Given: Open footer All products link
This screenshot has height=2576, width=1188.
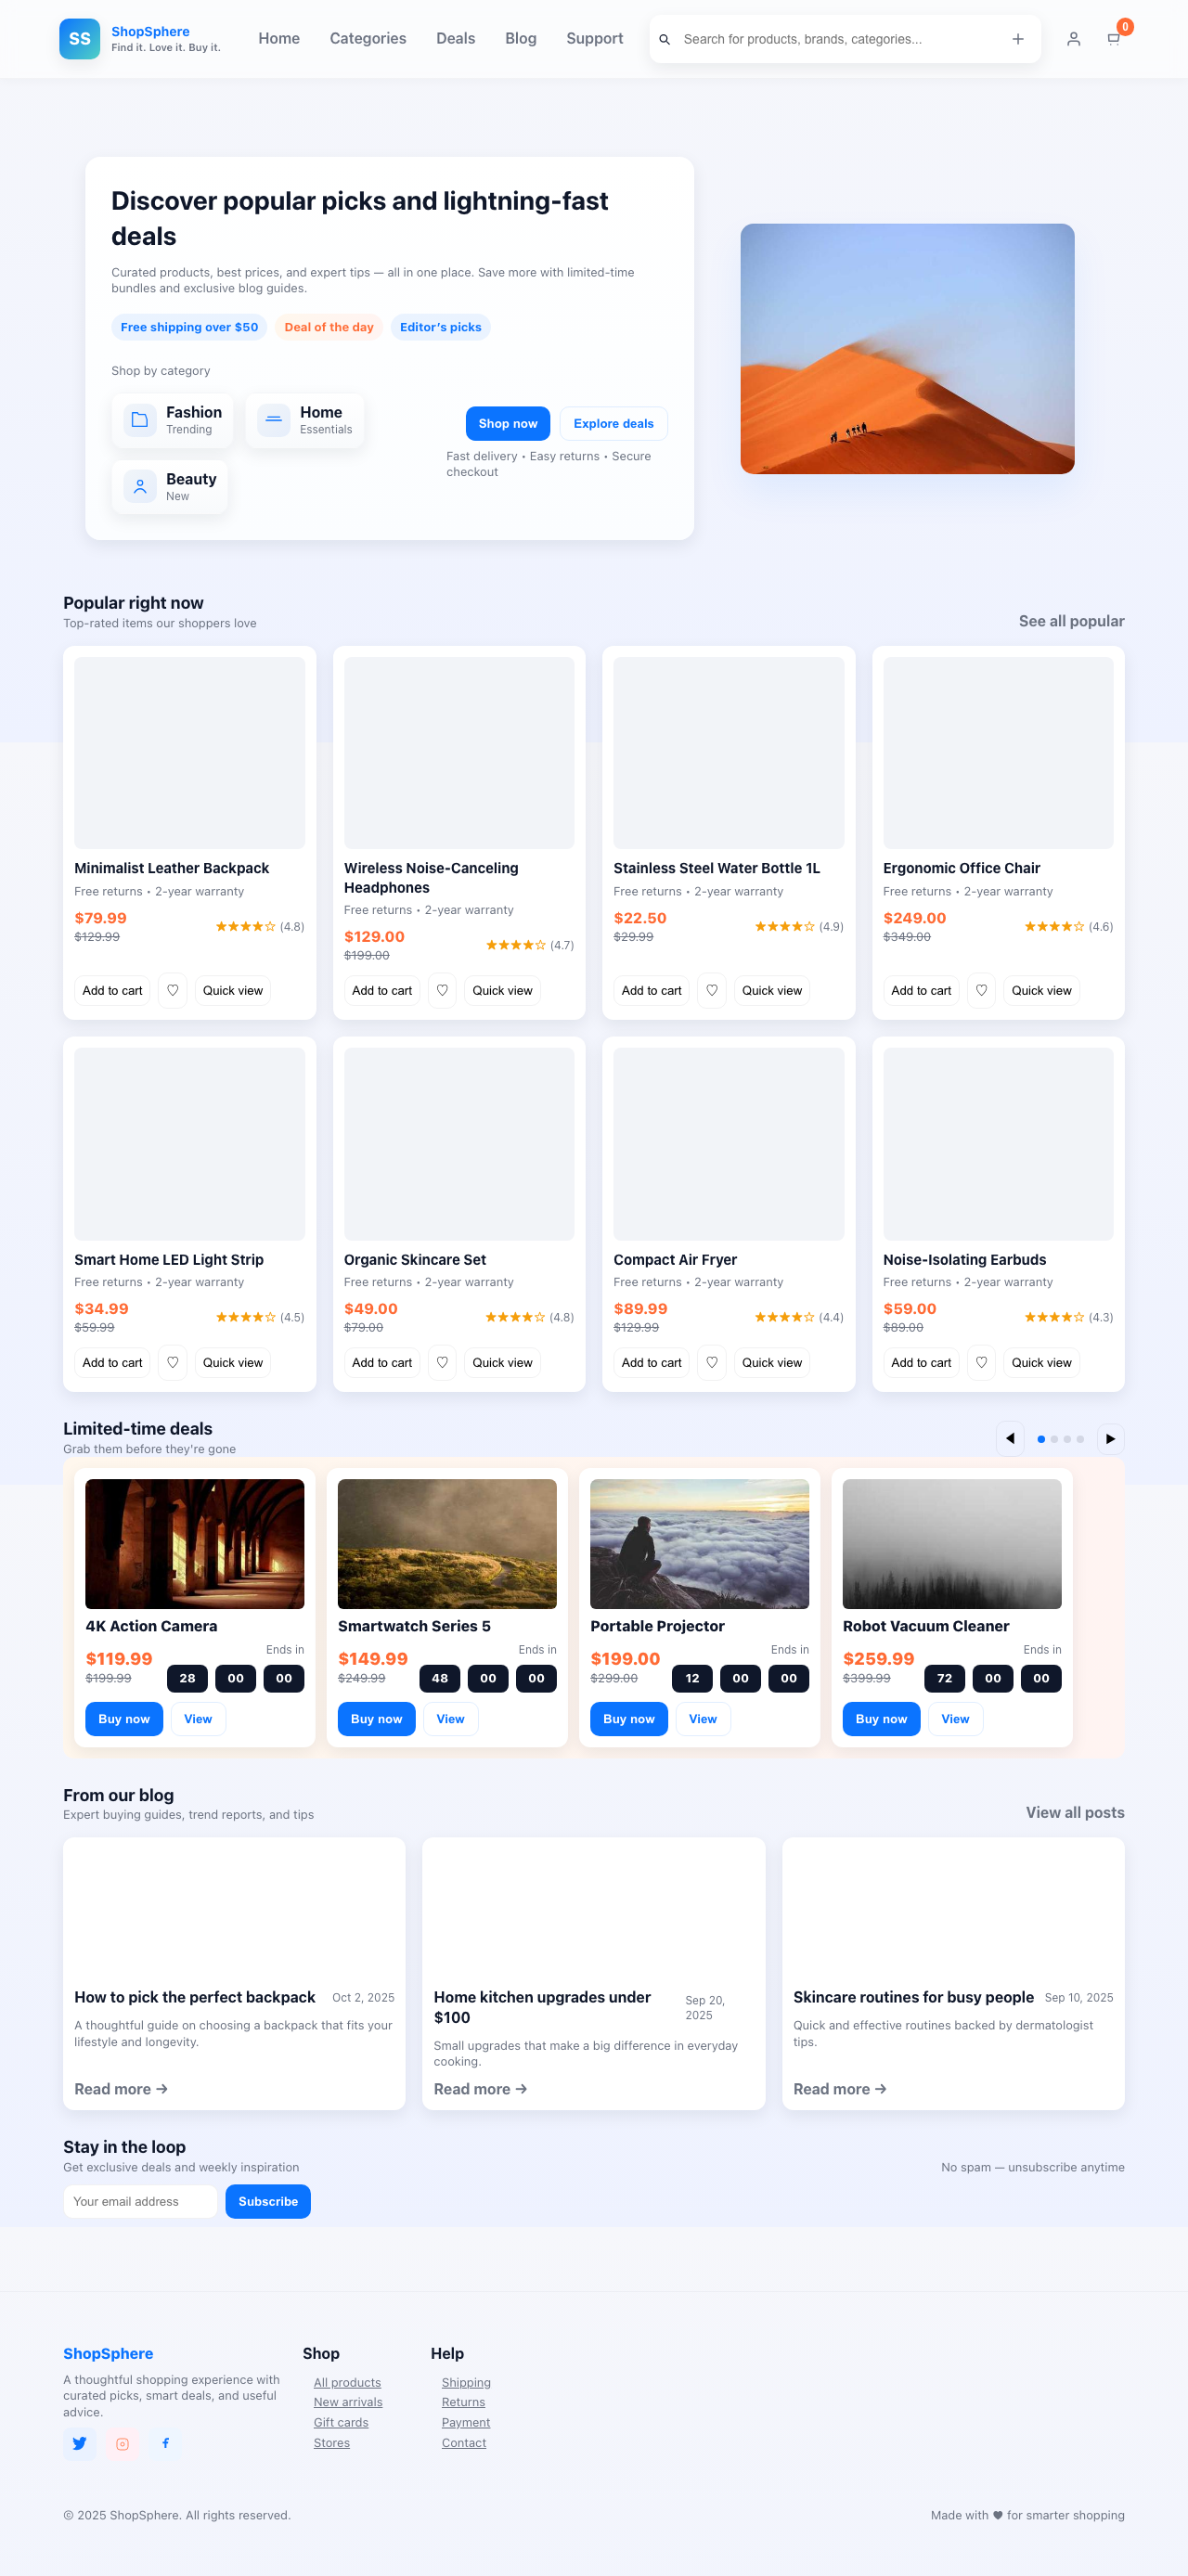Looking at the screenshot, I should pyautogui.click(x=347, y=2382).
